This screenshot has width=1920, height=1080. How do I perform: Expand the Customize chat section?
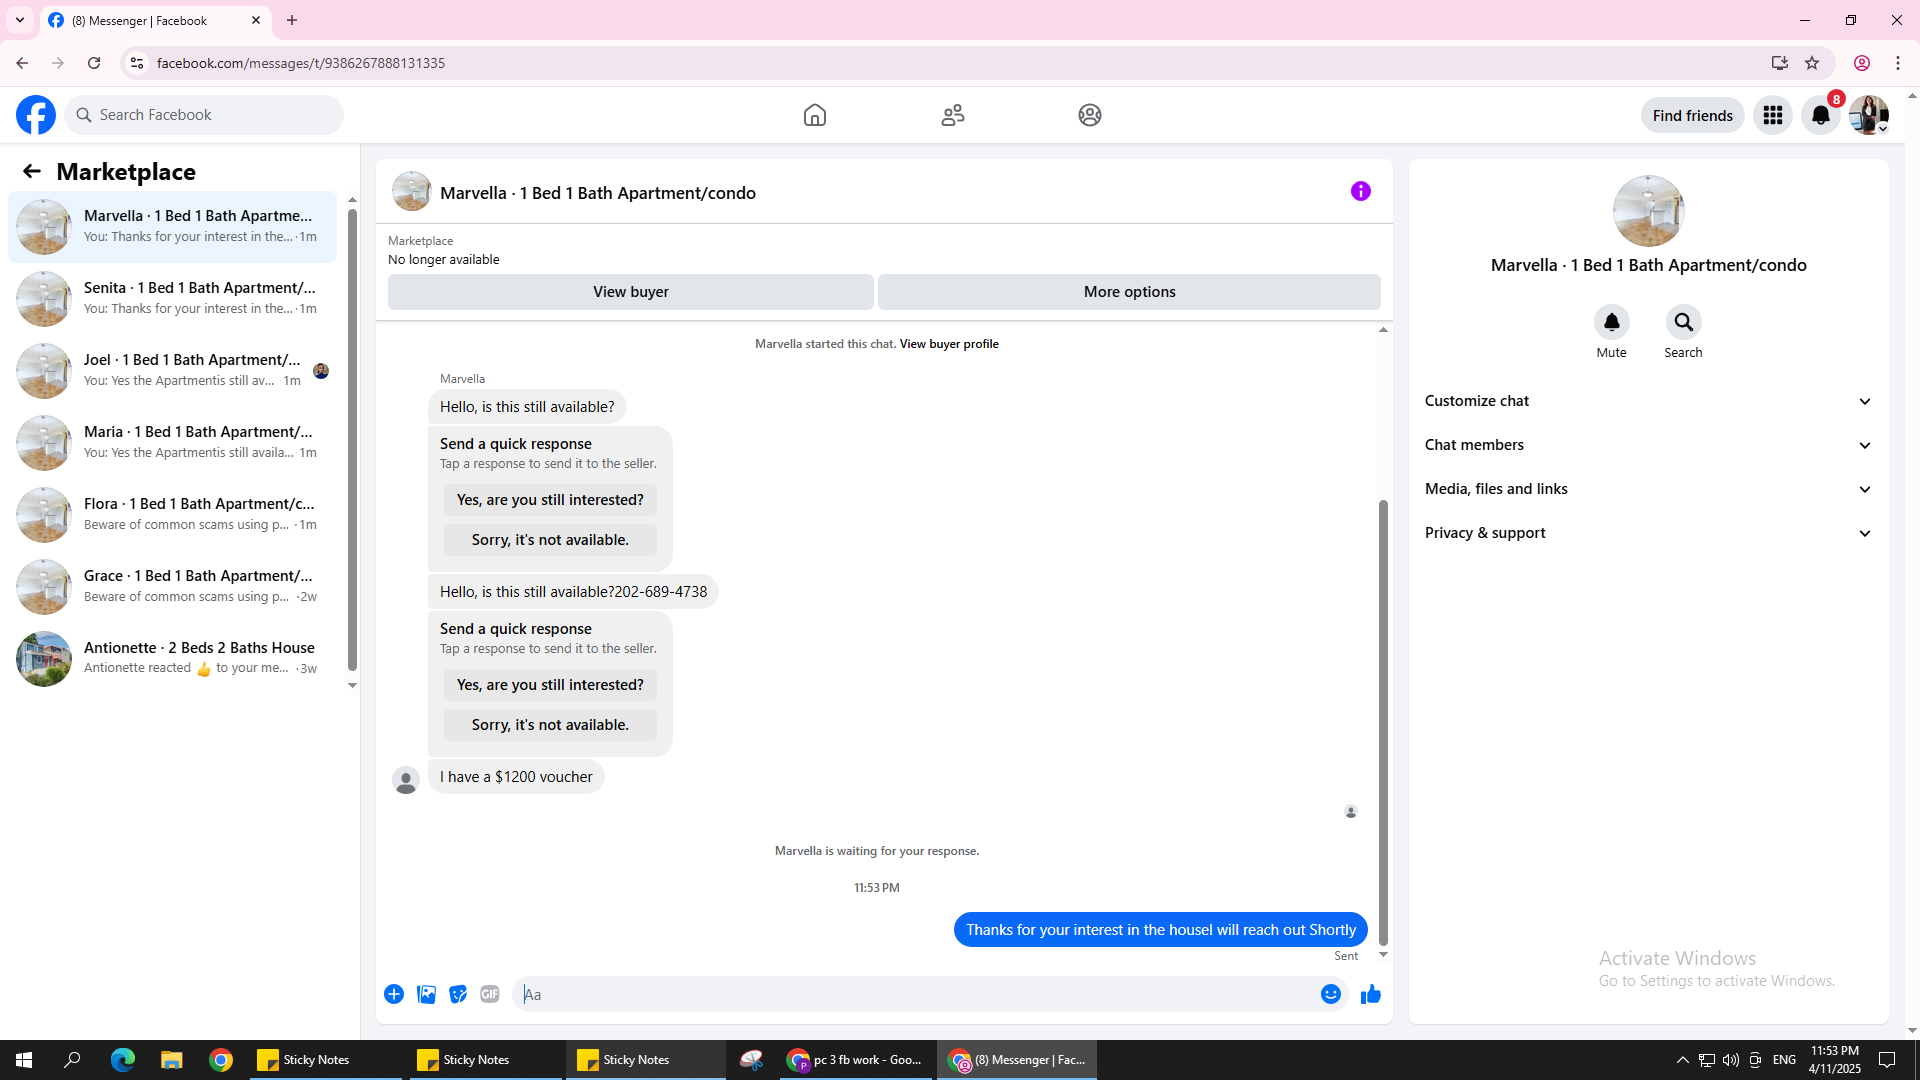[1648, 401]
